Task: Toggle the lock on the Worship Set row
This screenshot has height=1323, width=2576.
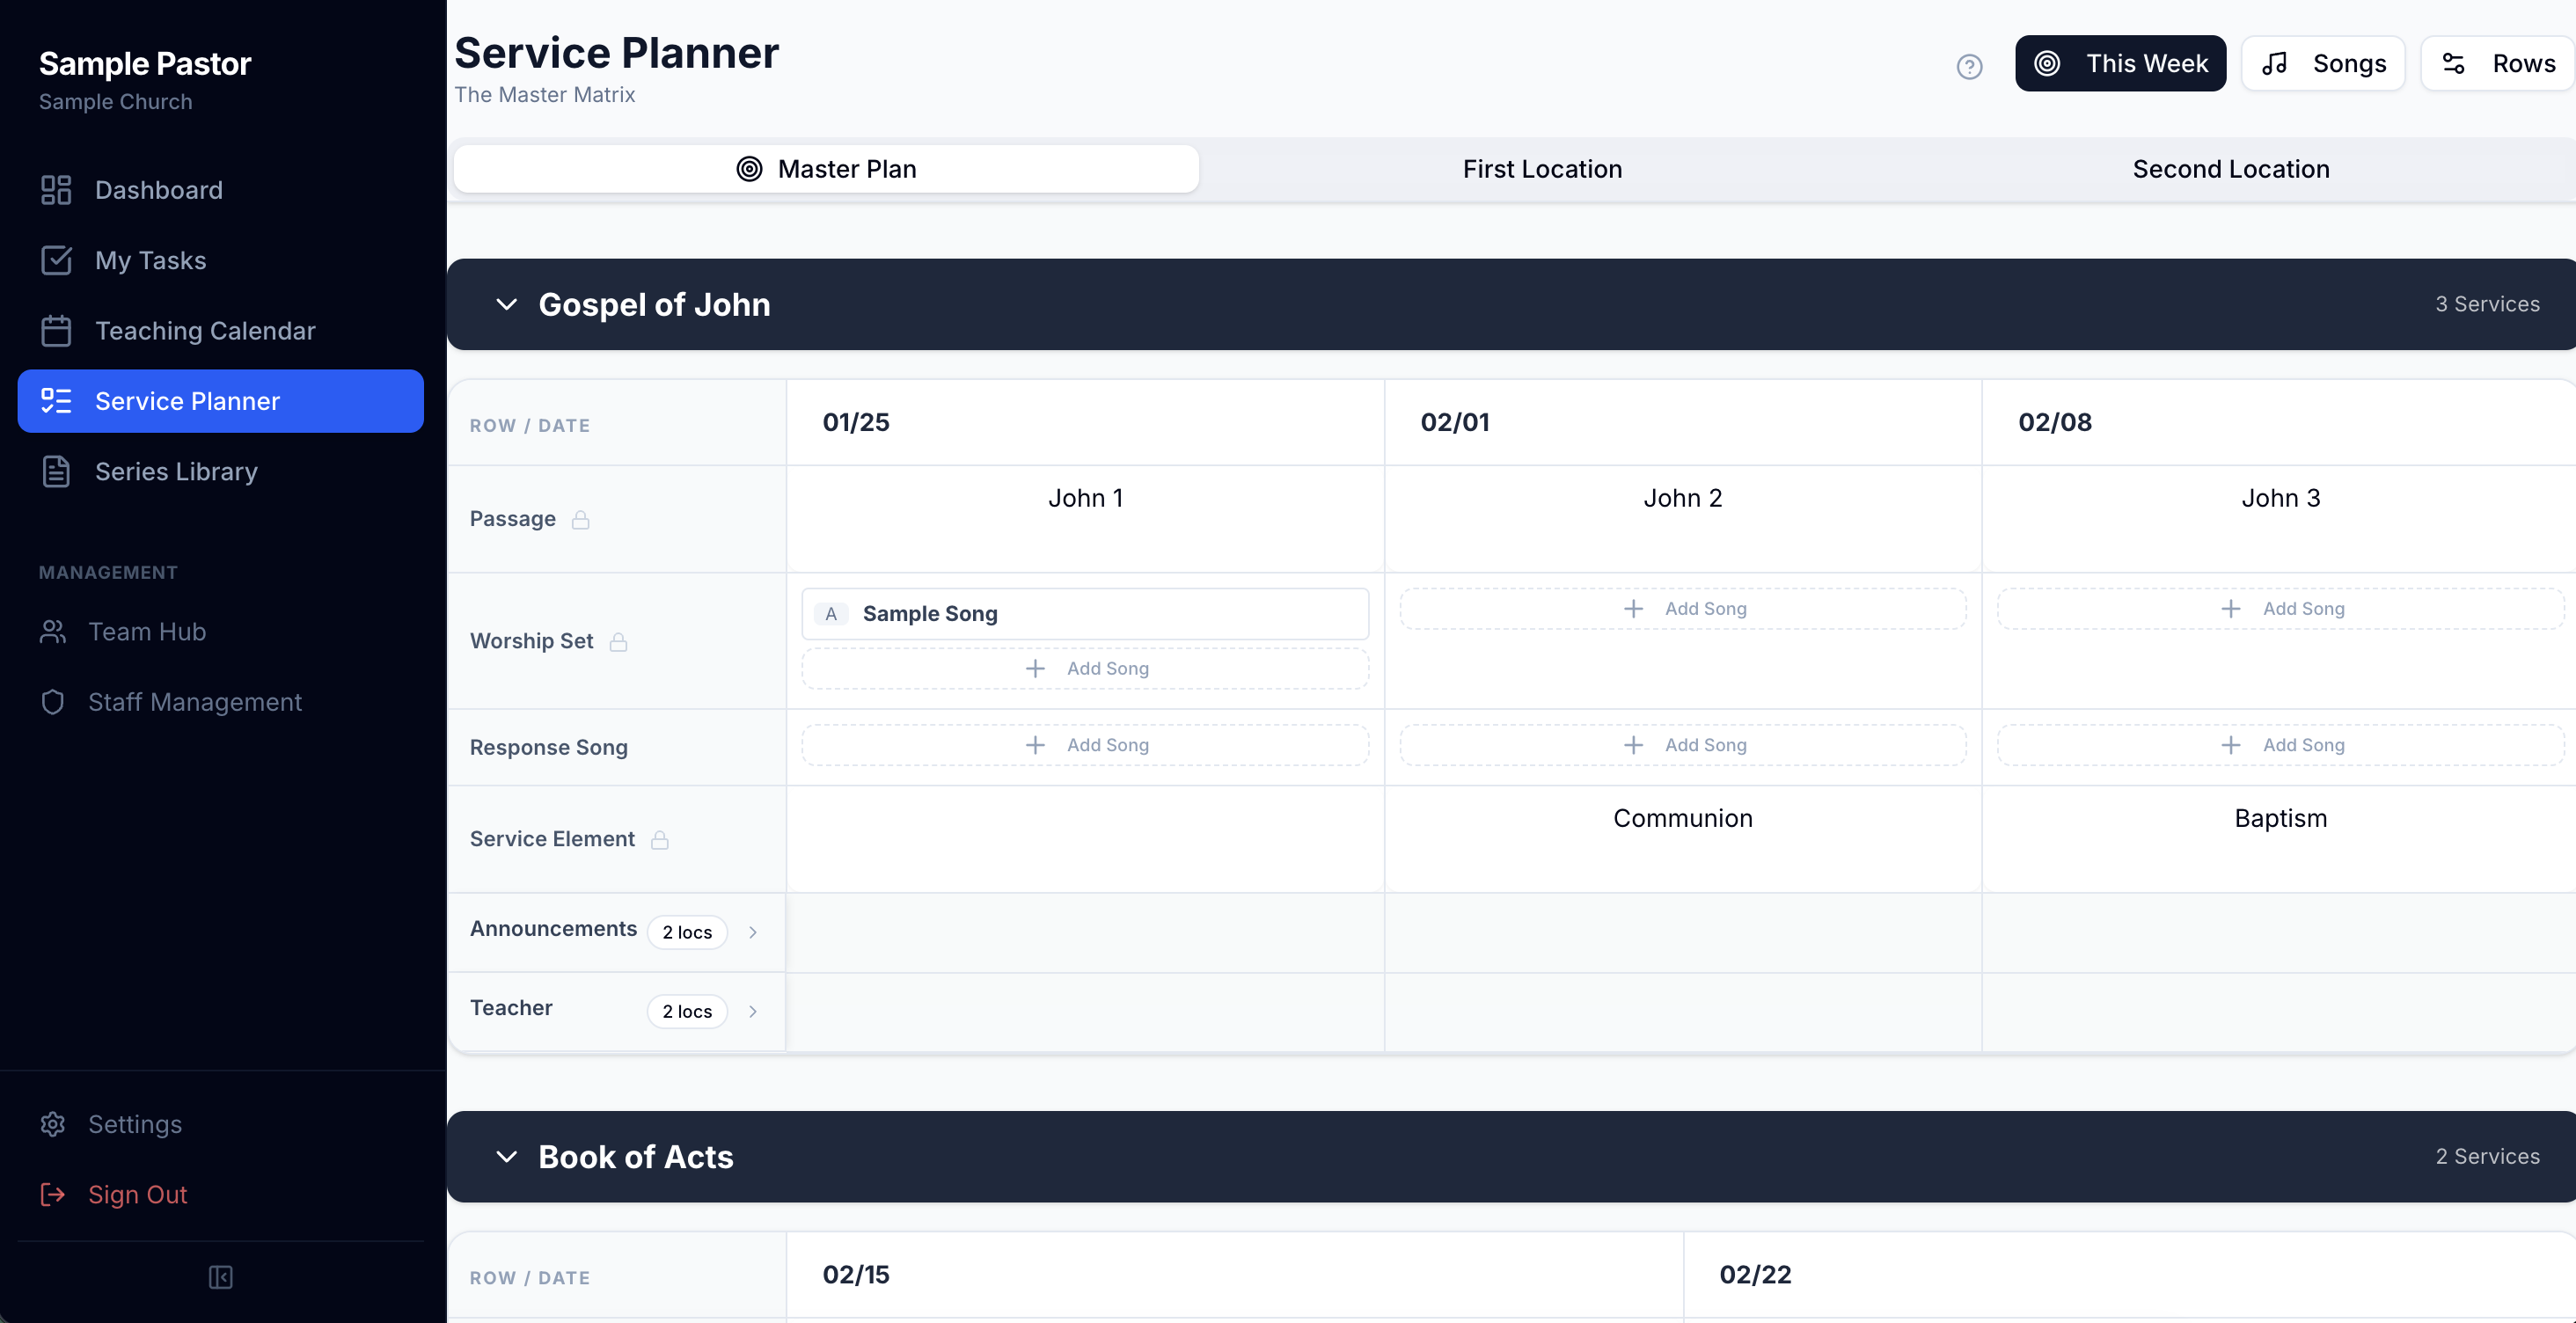Action: (x=618, y=642)
